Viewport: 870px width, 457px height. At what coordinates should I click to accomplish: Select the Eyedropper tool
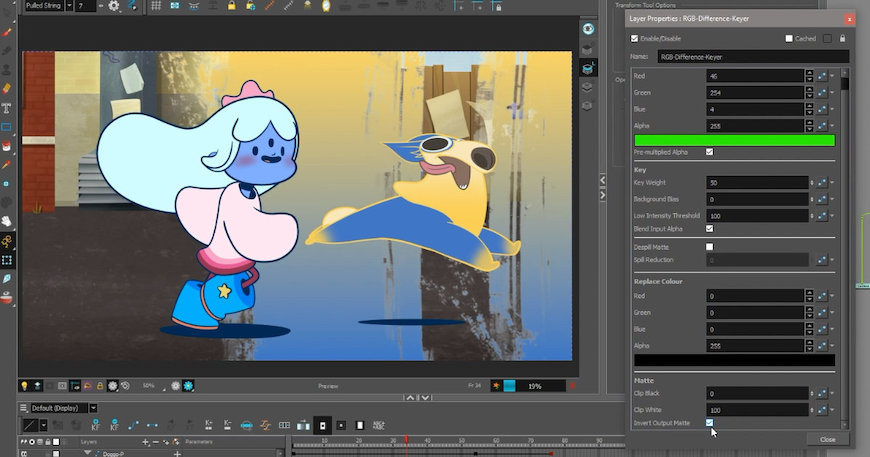pos(7,165)
